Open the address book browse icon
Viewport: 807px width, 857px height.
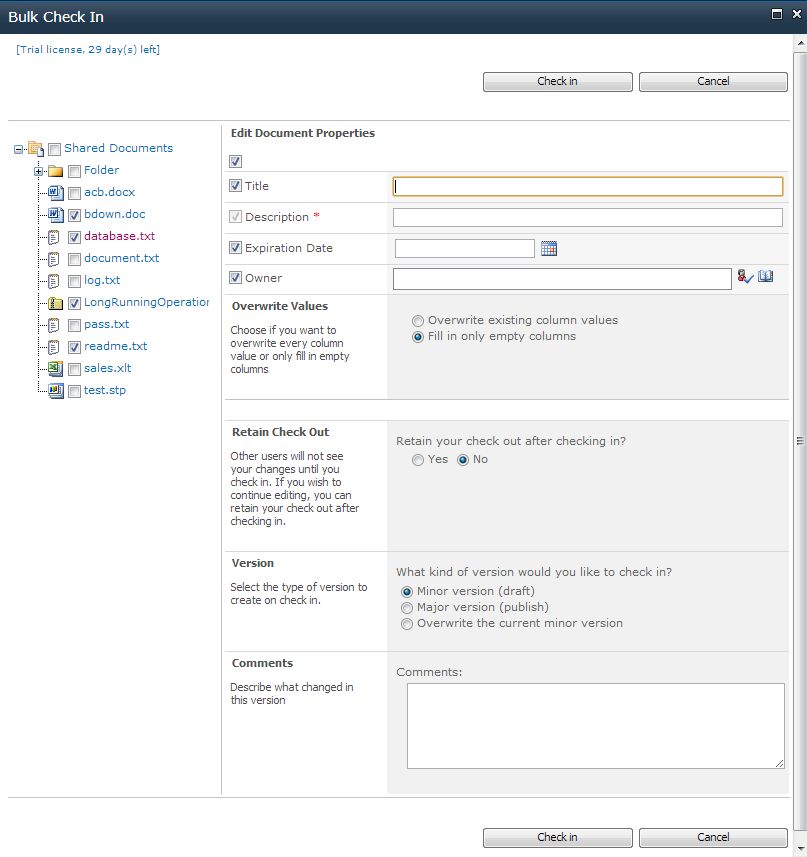766,277
